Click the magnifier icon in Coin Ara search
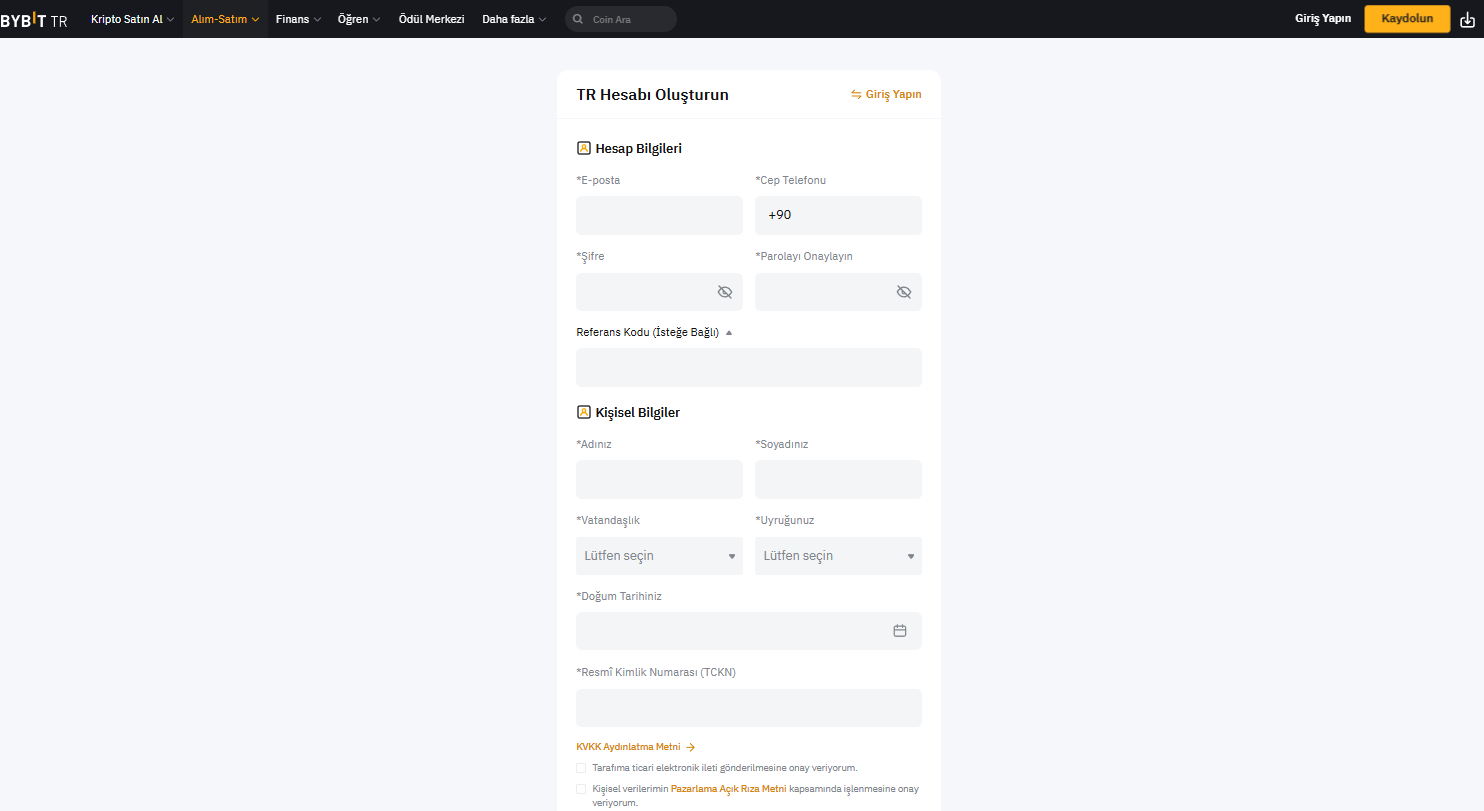Screen dimensions: 1484x811 [578, 19]
